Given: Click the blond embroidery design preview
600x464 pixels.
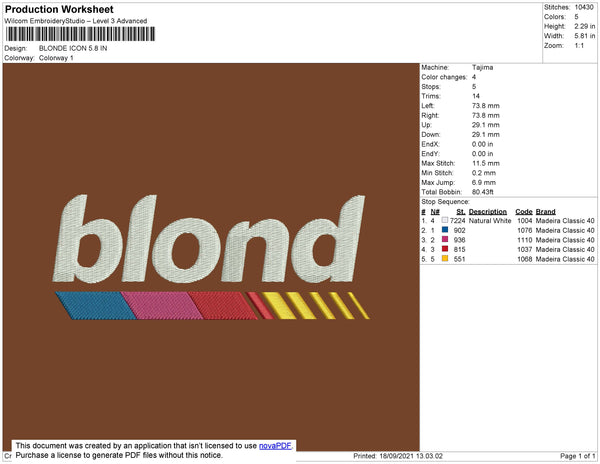Looking at the screenshot, I should point(211,257).
